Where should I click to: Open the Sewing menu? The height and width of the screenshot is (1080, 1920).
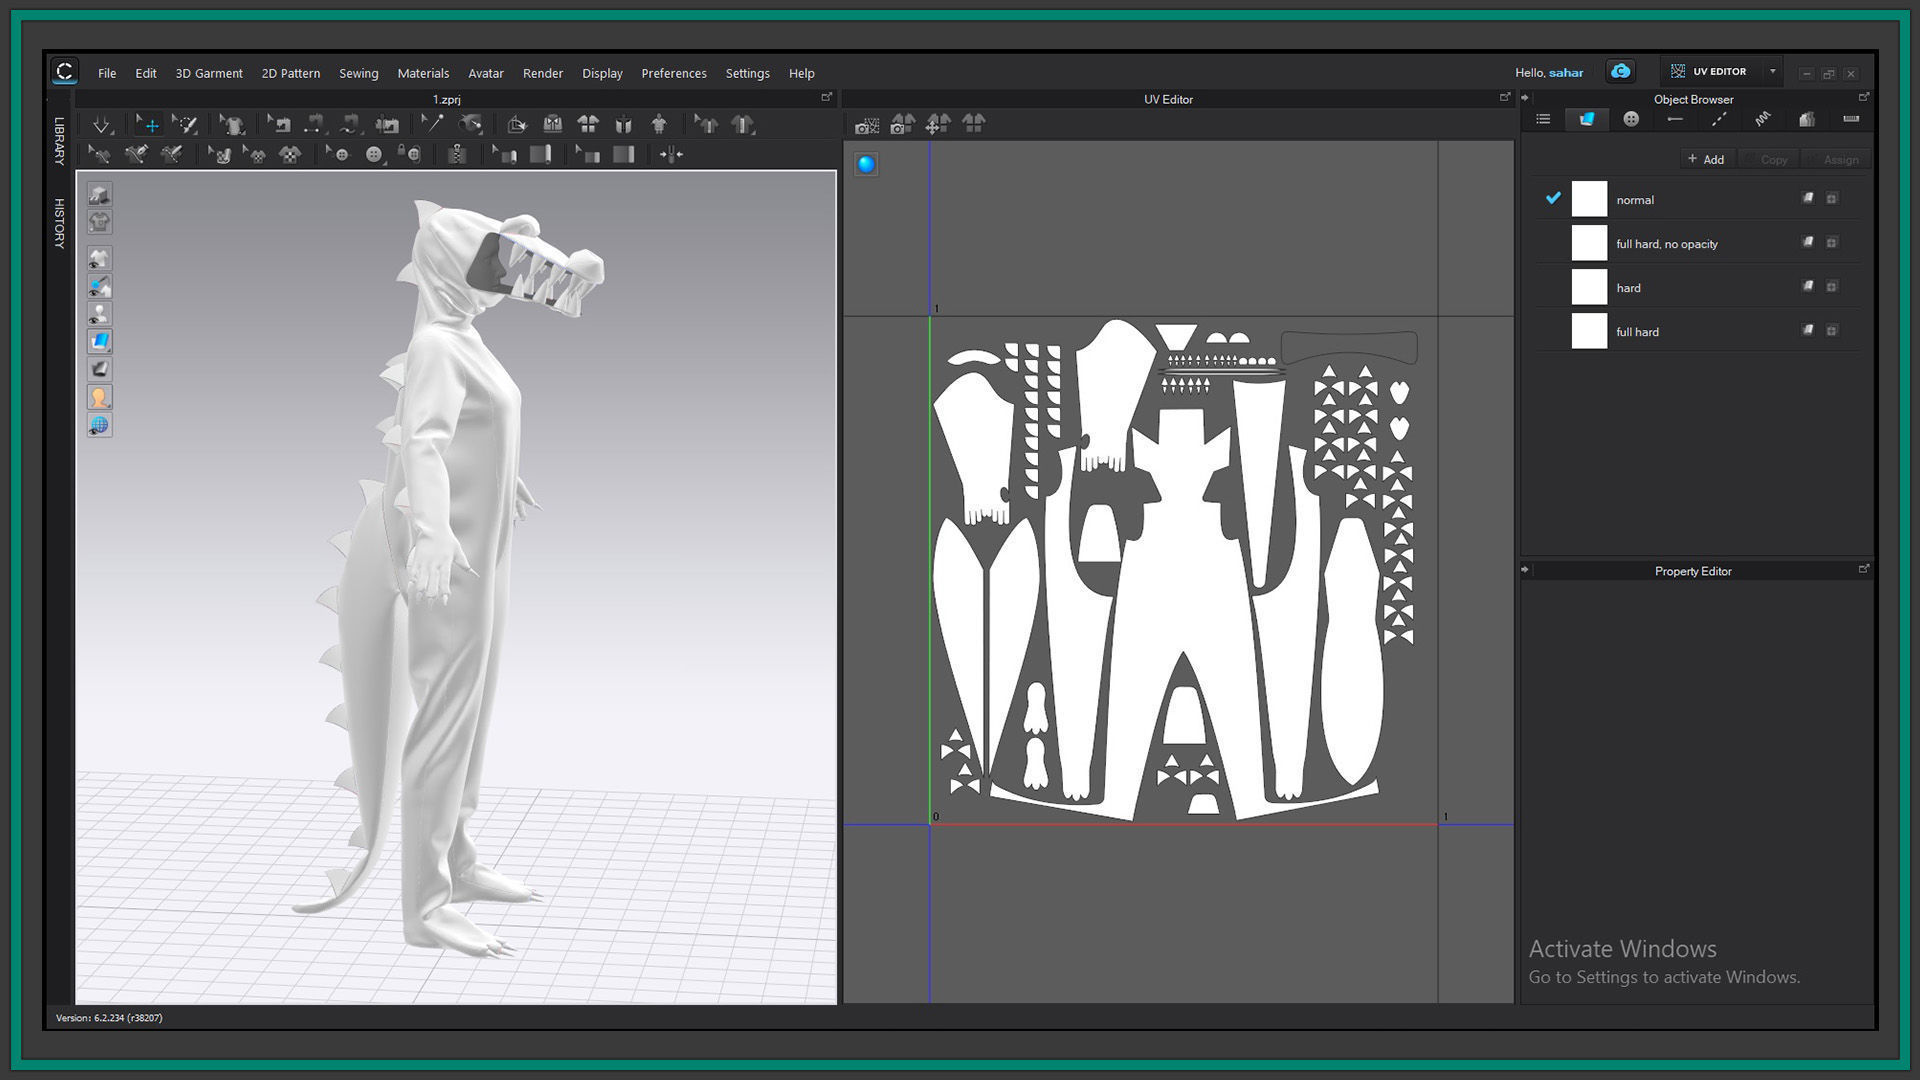coord(358,73)
